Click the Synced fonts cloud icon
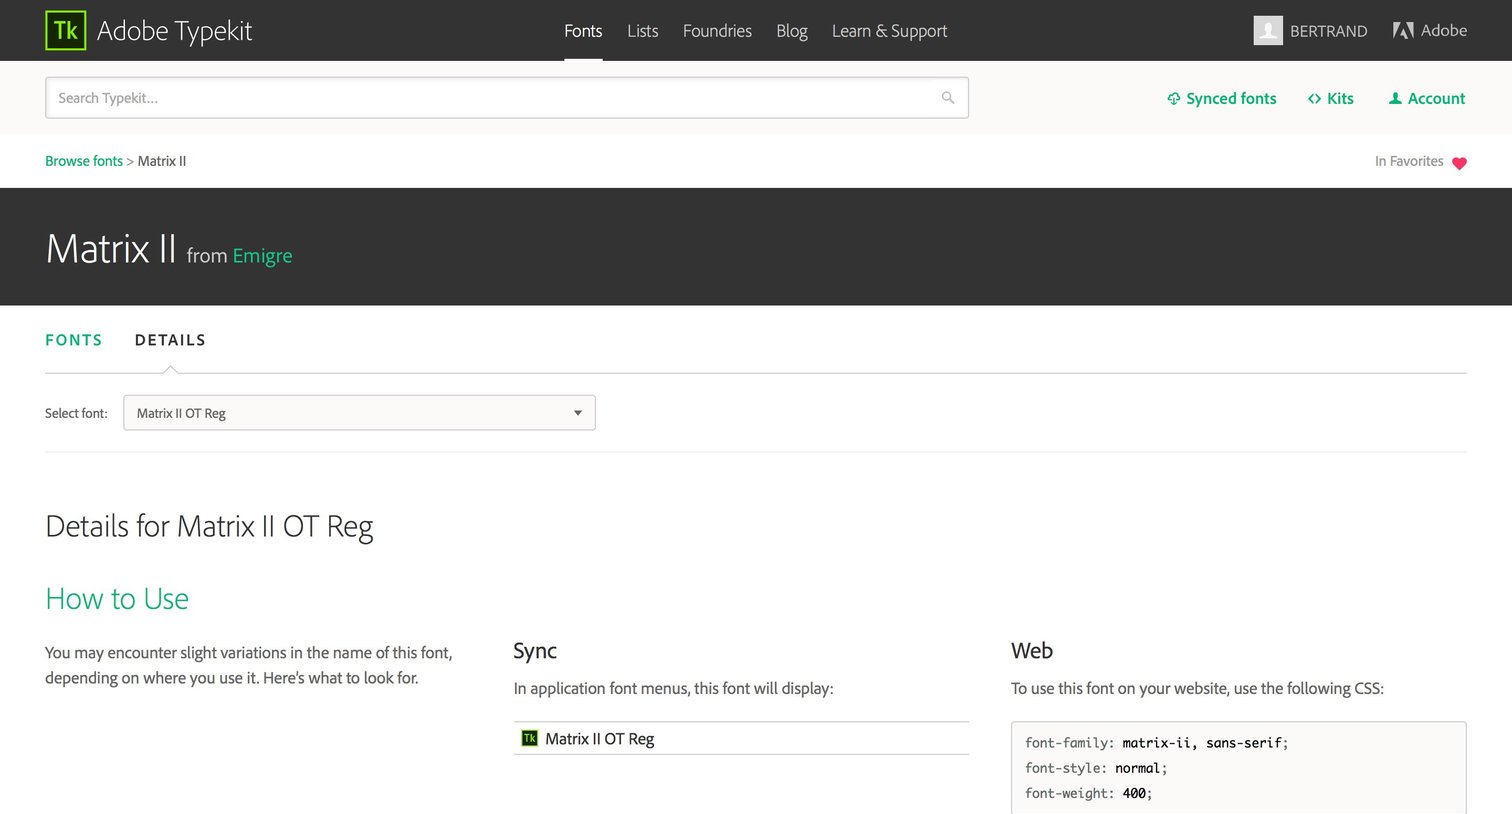 click(x=1174, y=99)
